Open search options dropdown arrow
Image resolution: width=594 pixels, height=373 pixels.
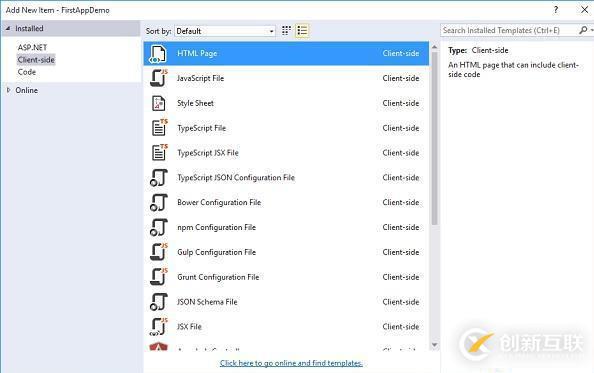[591, 30]
